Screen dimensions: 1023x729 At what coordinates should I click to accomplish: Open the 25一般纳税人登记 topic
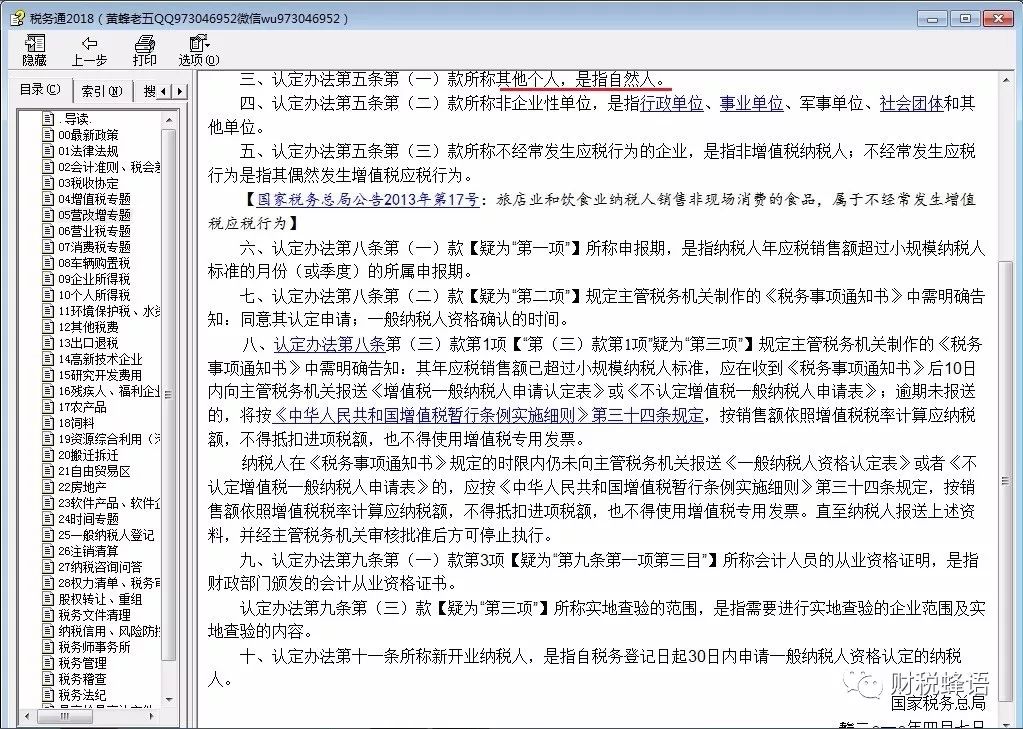pos(106,535)
